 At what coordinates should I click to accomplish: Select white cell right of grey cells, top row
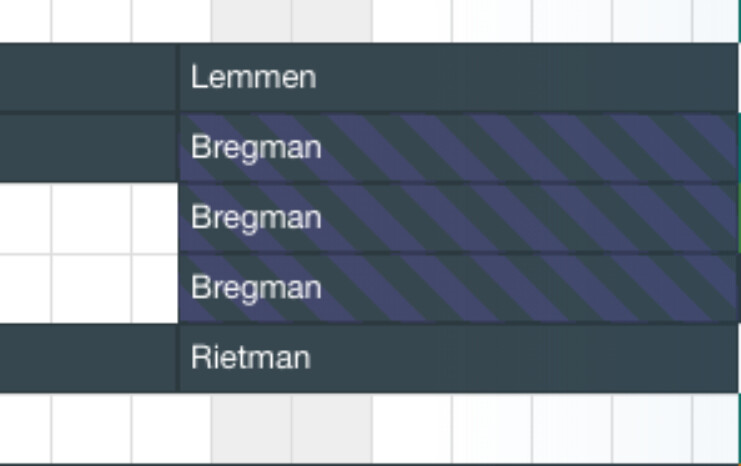(411, 20)
